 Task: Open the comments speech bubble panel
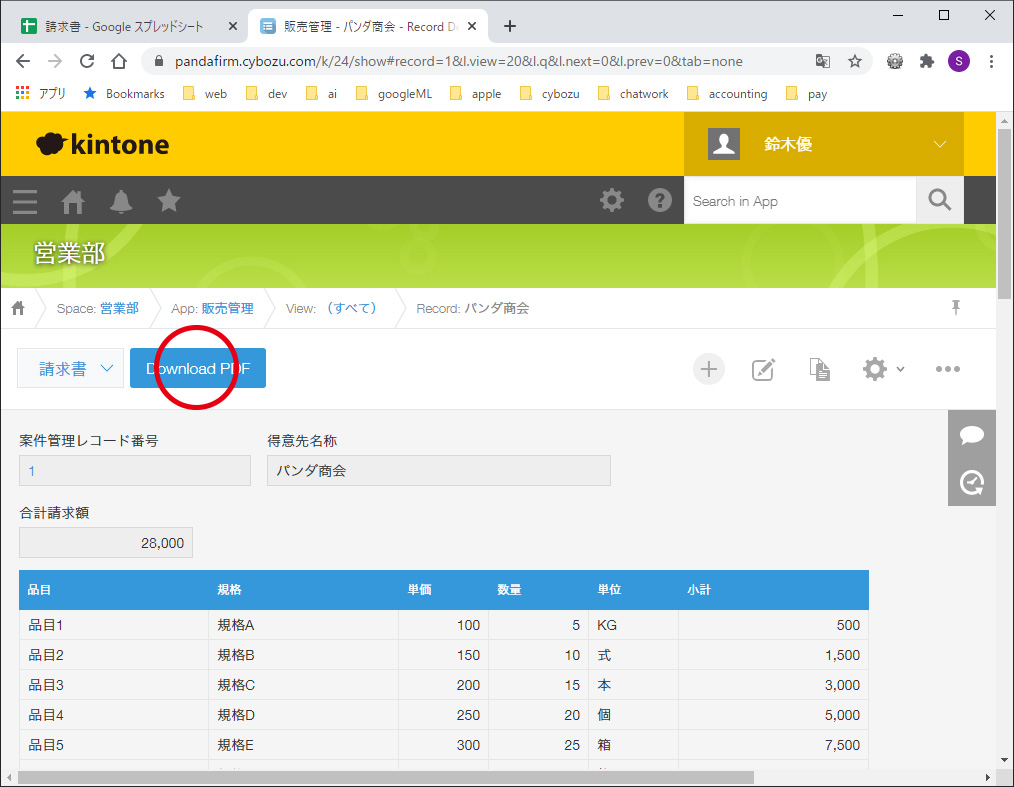971,435
